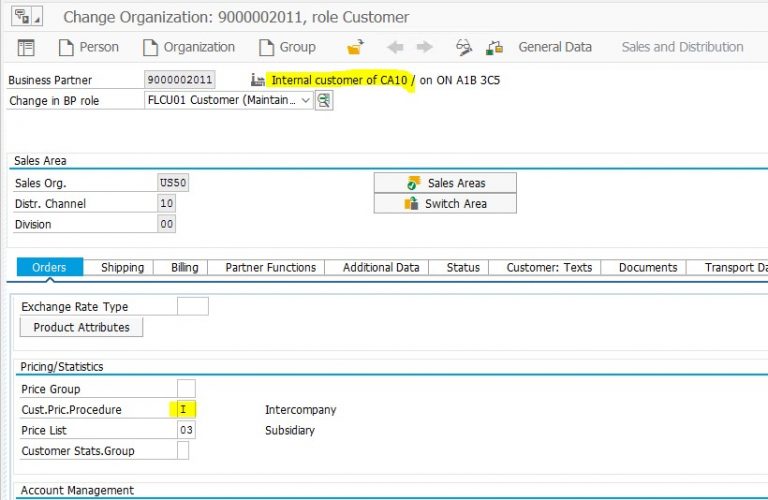Viewport: 768px width, 500px height.
Task: Click the check/relationships icon beside glasses
Action: pos(494,47)
